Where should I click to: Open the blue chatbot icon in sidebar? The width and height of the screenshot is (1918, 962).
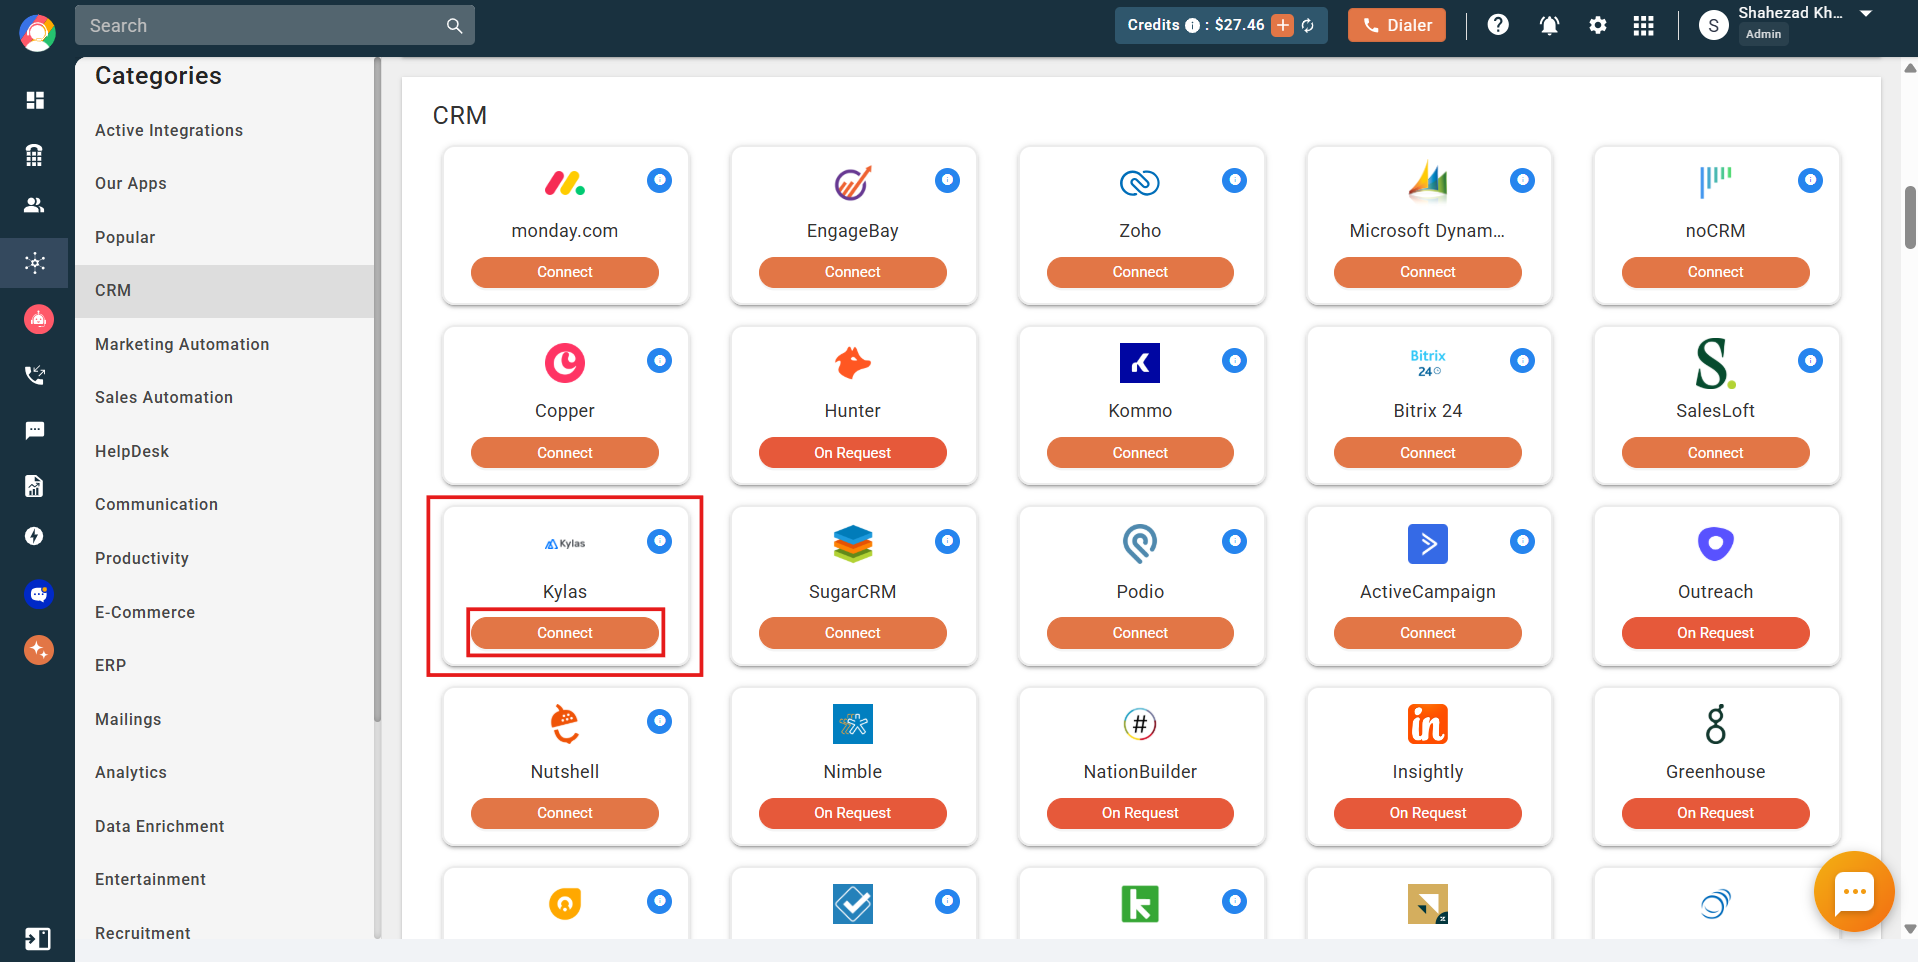[38, 594]
